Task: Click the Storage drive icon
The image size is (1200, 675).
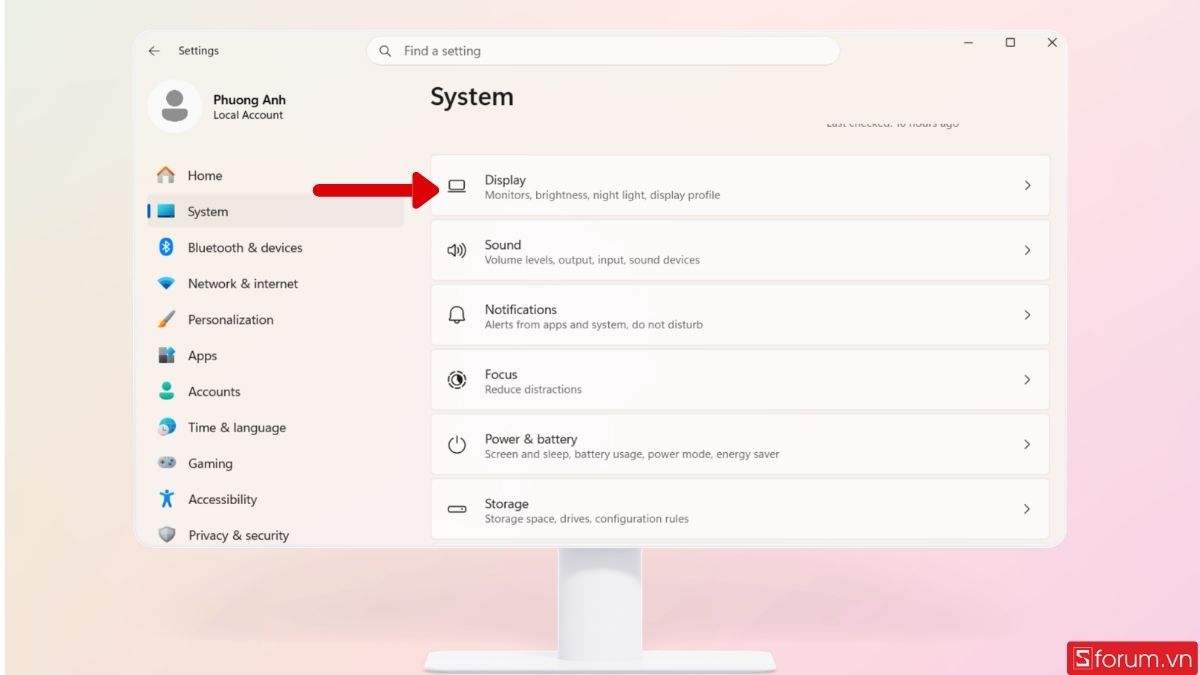Action: [x=457, y=509]
